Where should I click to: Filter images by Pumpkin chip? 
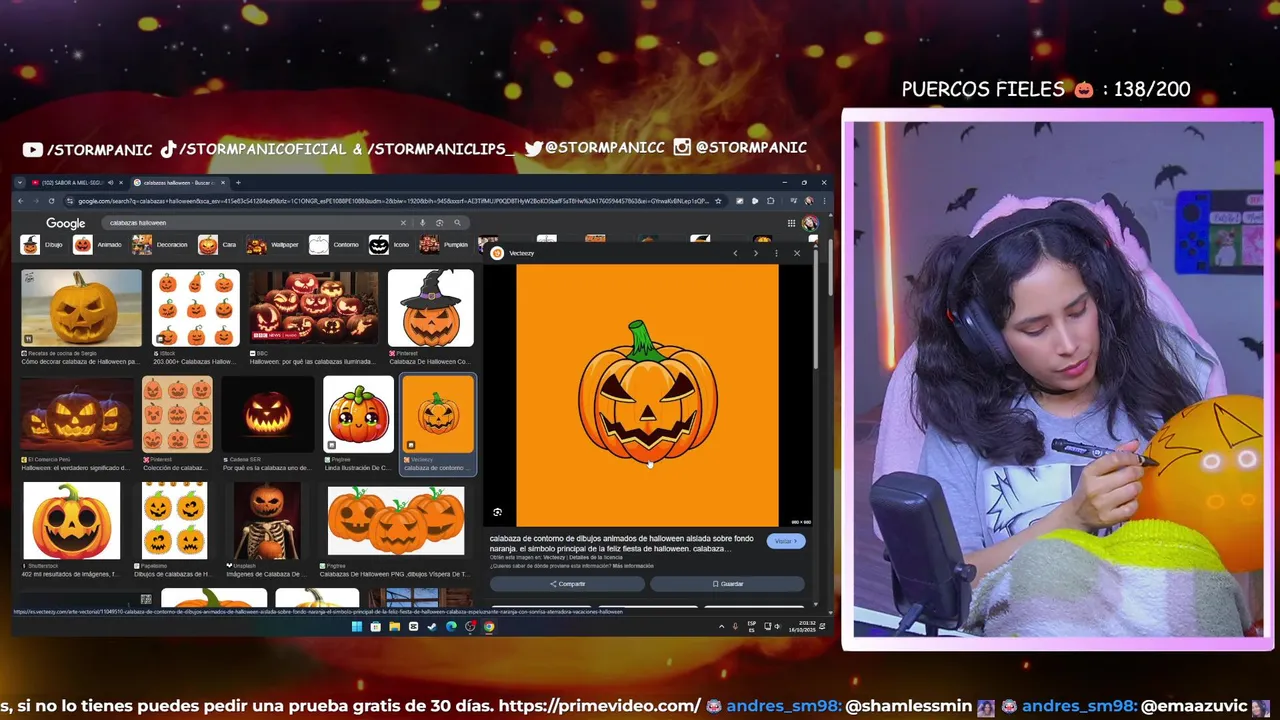tap(445, 244)
